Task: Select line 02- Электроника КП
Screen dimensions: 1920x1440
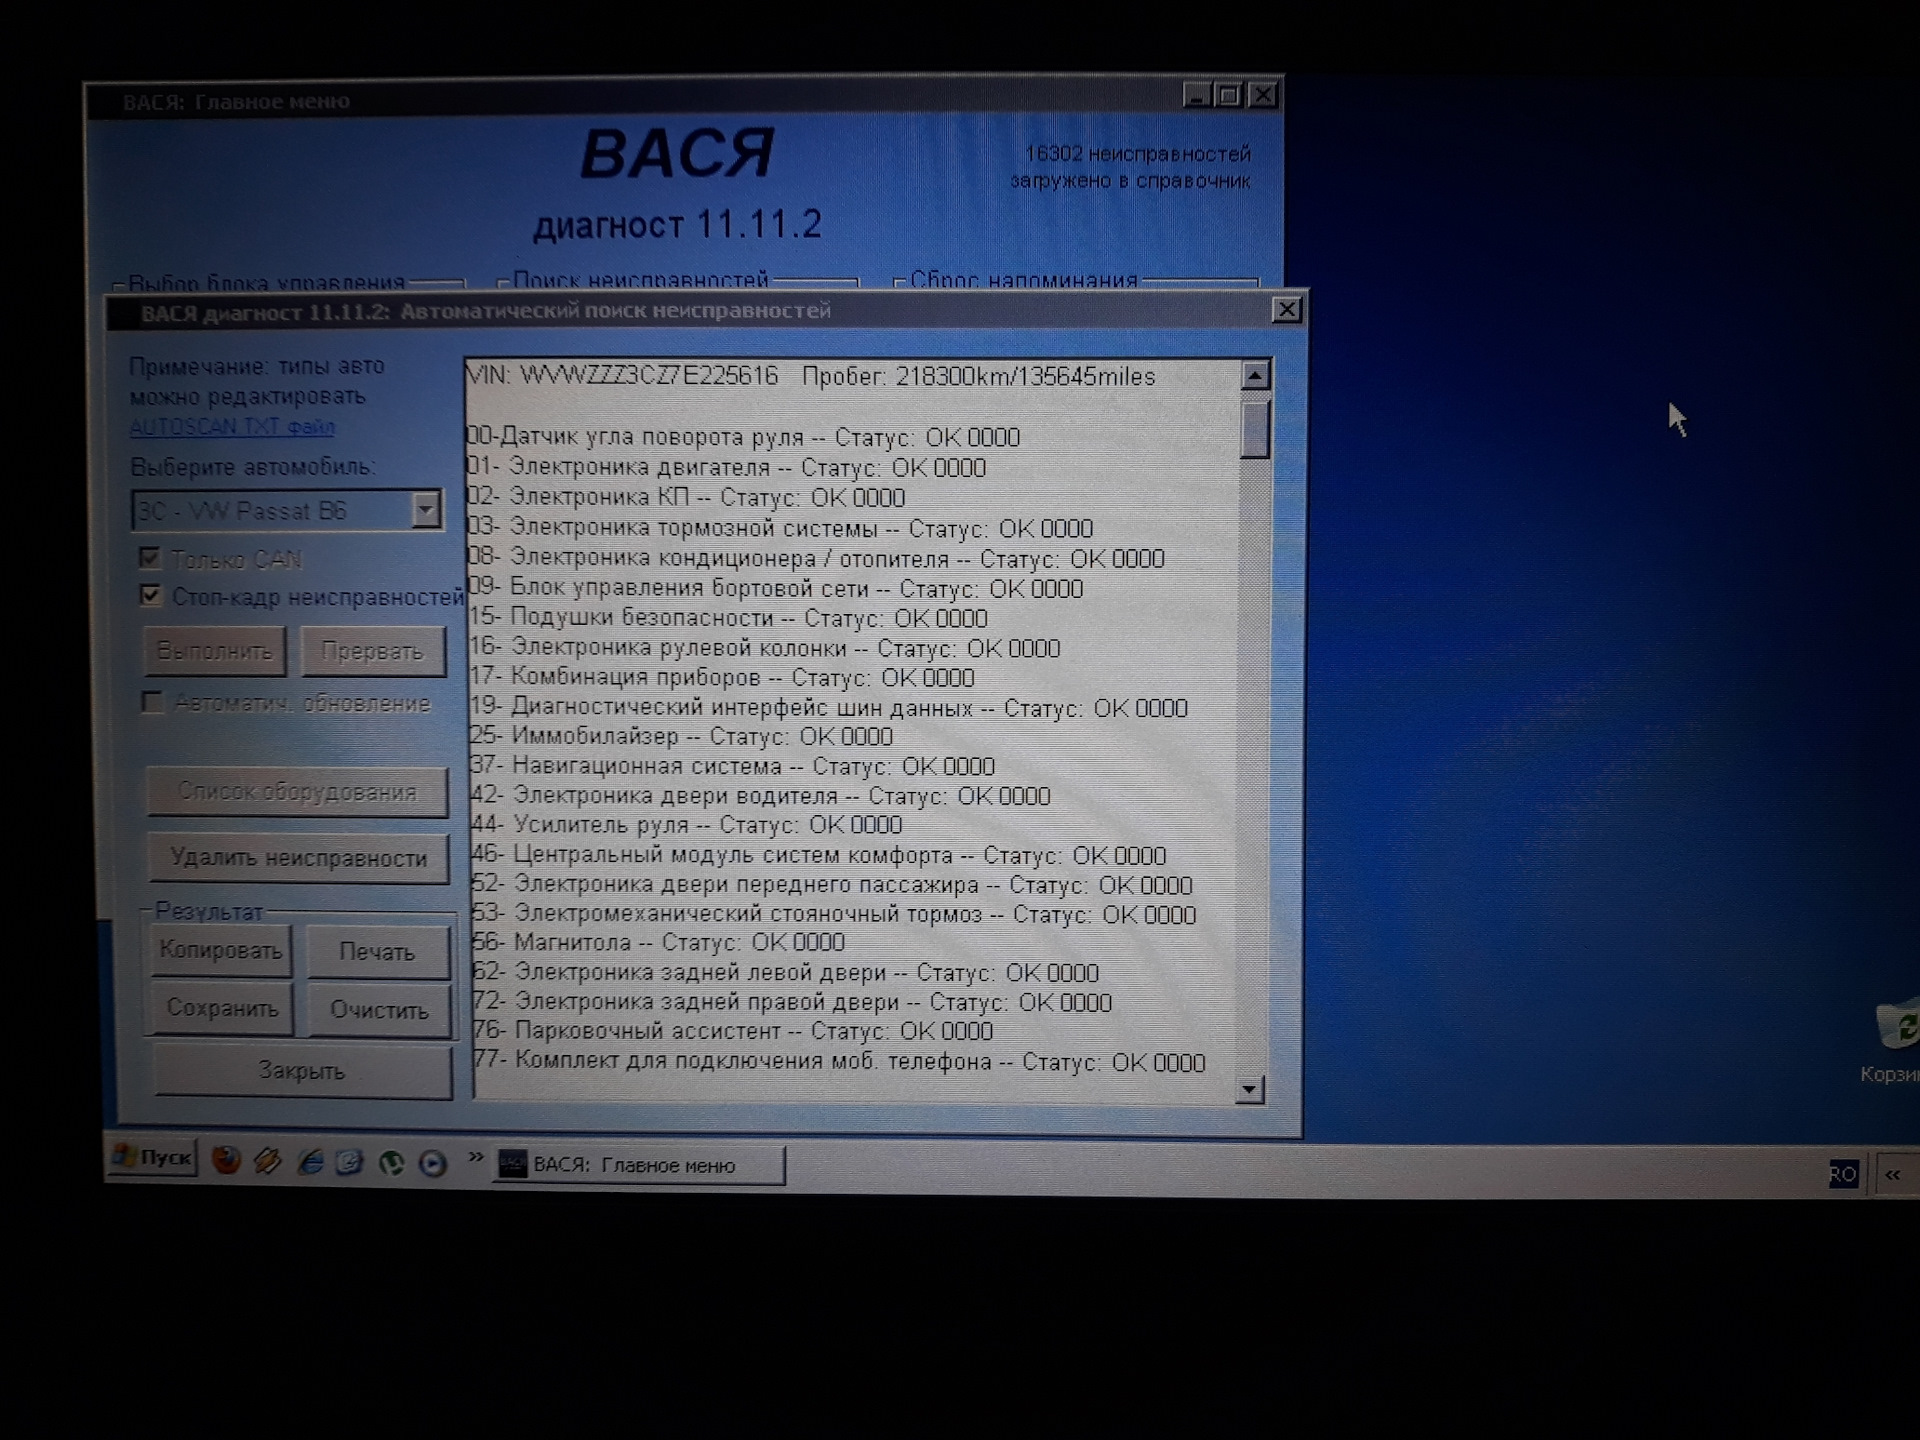Action: 686,497
